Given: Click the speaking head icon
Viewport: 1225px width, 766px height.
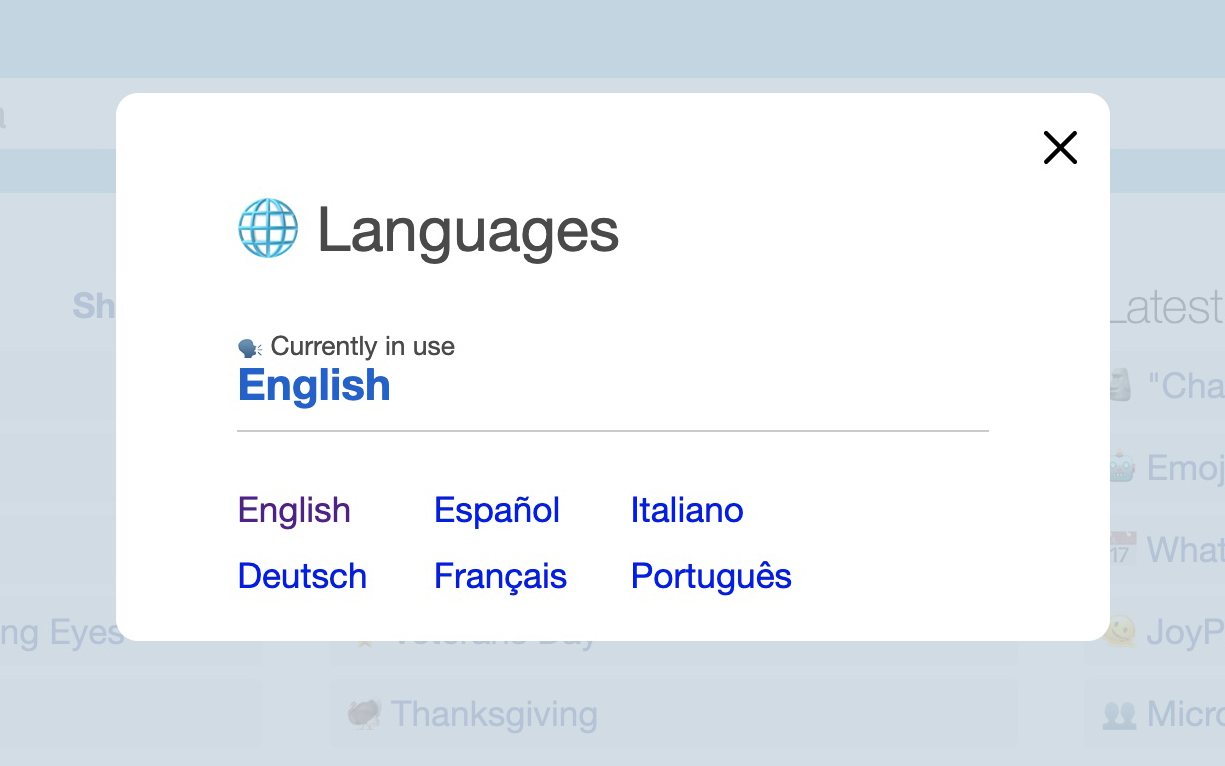Looking at the screenshot, I should [x=249, y=348].
